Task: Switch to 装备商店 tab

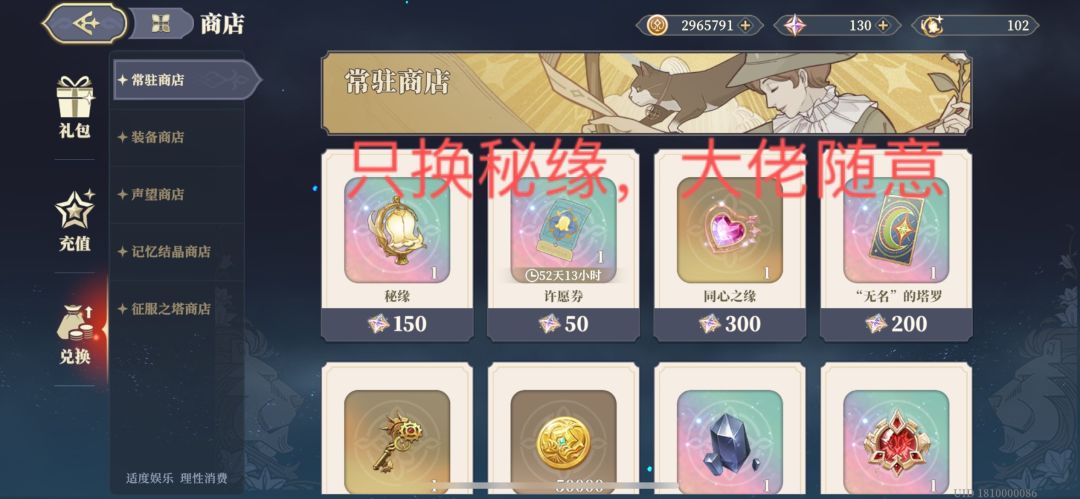Action: click(x=178, y=137)
